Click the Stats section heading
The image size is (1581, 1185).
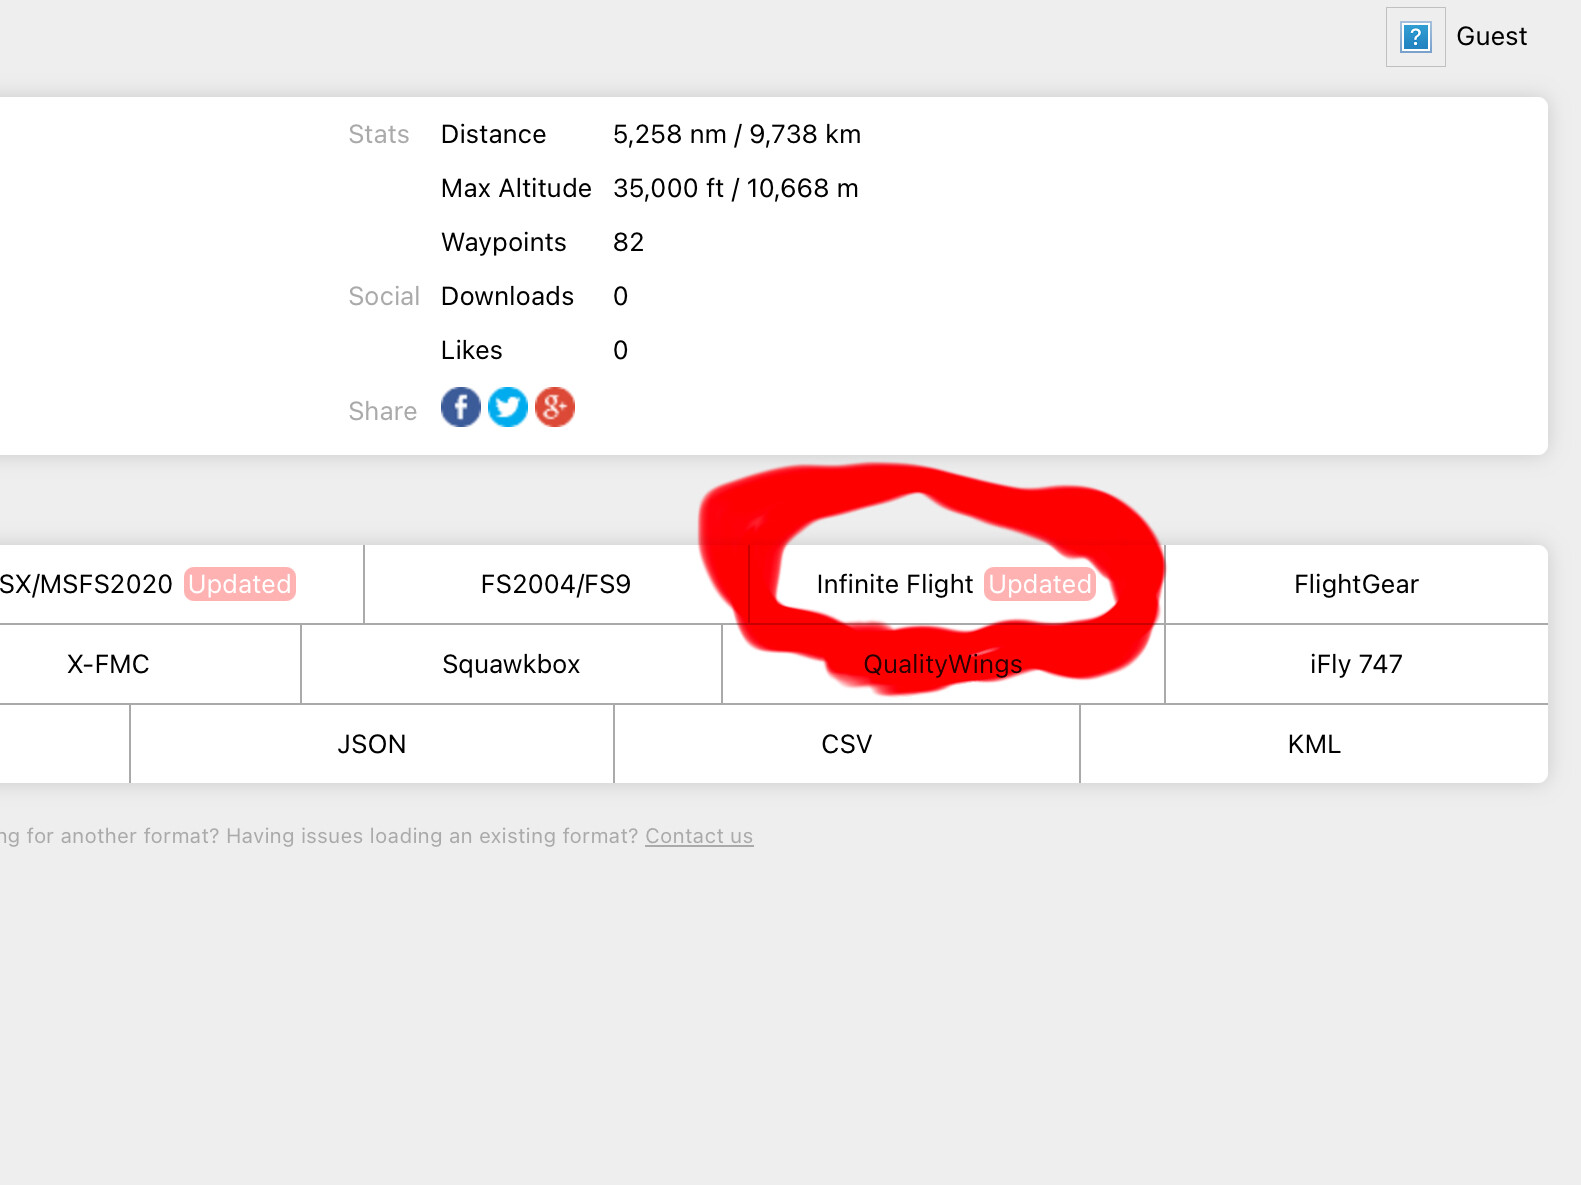[378, 134]
